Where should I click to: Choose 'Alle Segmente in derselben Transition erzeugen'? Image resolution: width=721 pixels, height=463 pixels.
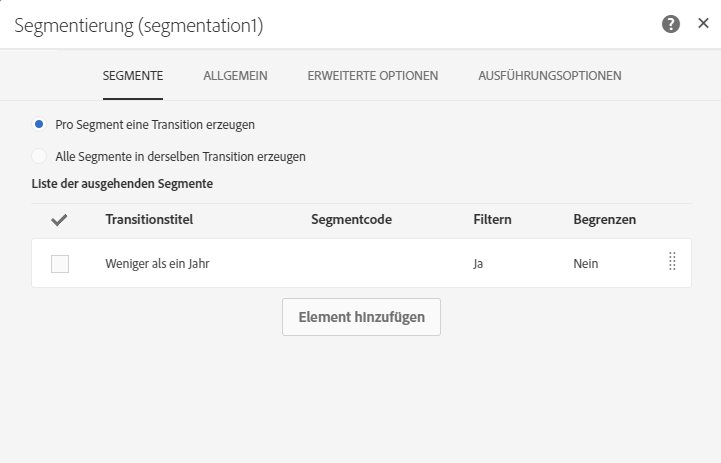(x=39, y=156)
